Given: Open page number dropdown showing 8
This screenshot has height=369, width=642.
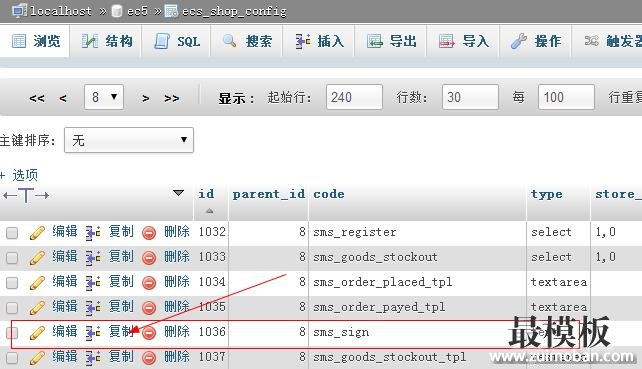Looking at the screenshot, I should 104,97.
